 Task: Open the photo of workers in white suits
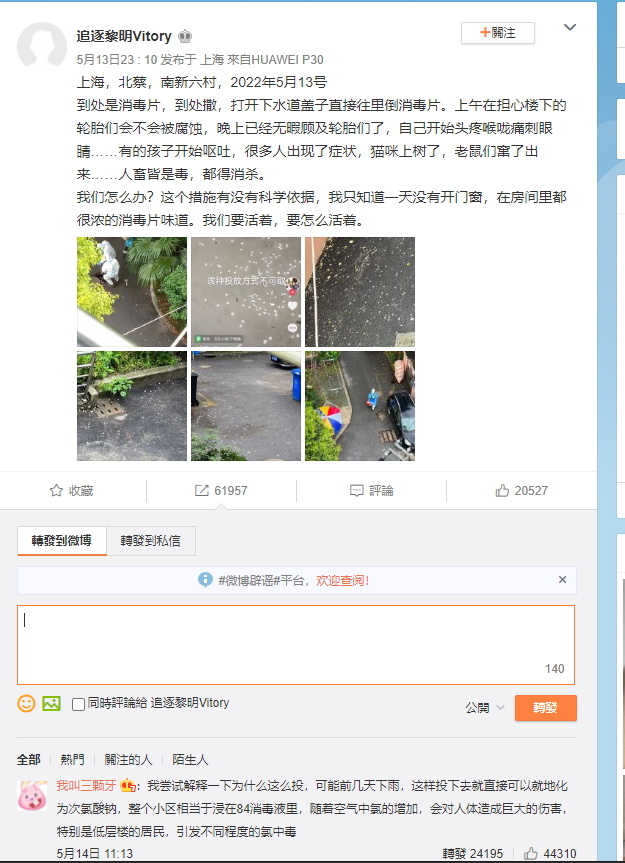coord(132,292)
